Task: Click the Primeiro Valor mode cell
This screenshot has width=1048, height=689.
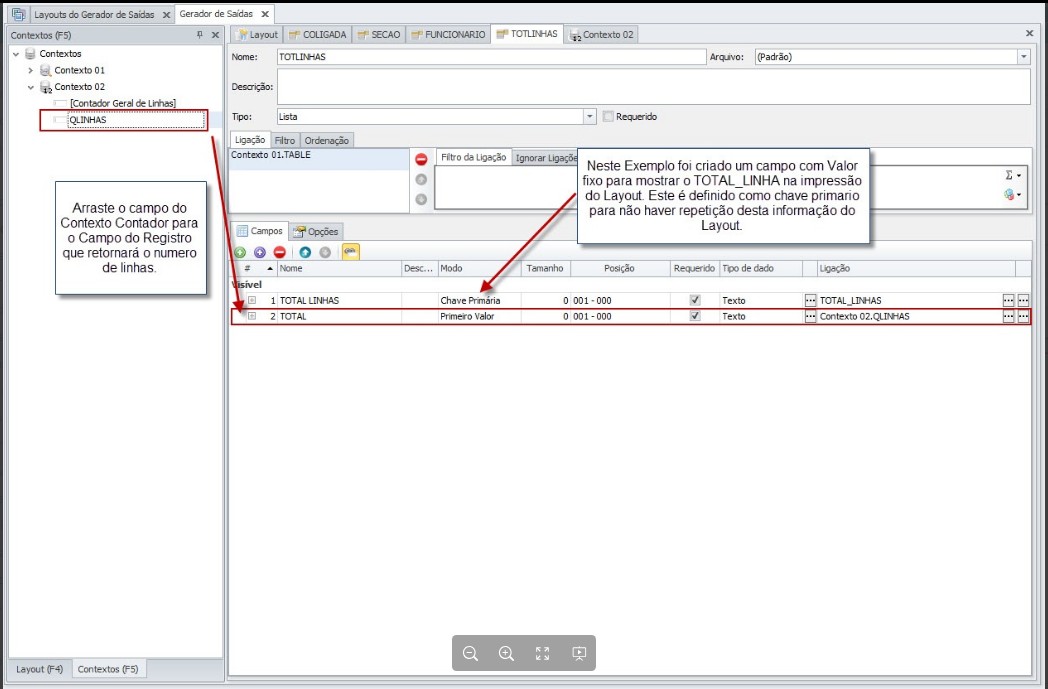Action: [479, 316]
